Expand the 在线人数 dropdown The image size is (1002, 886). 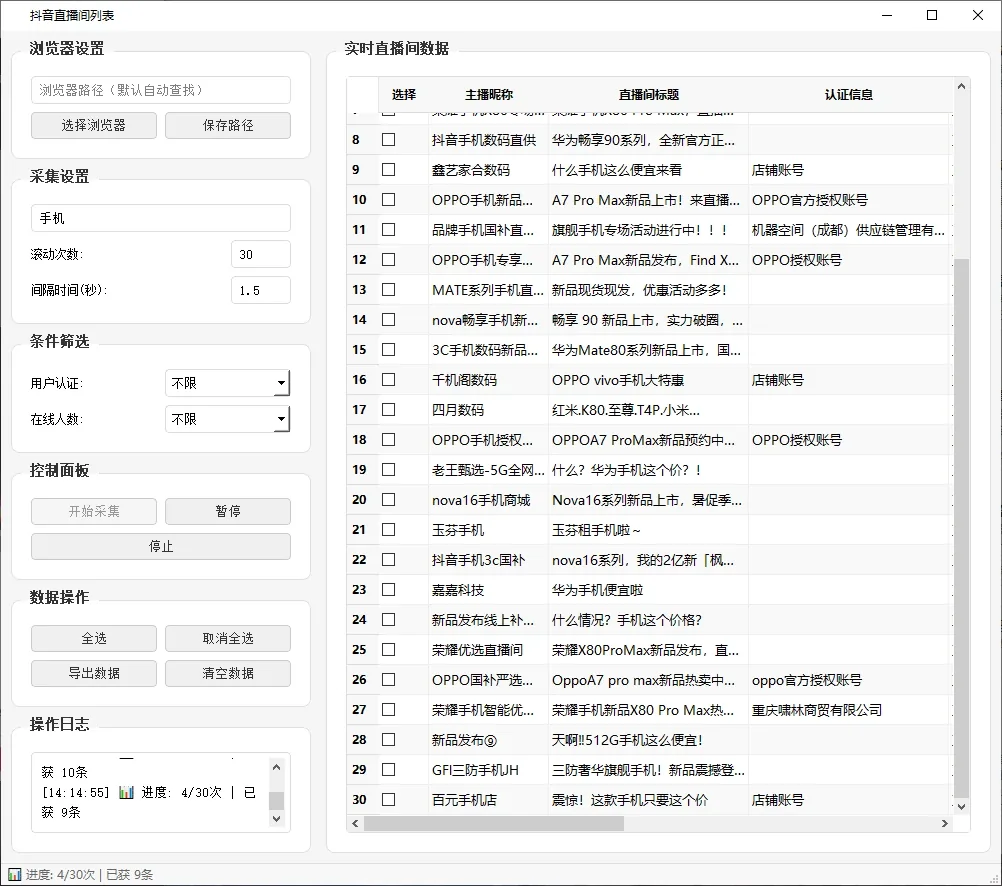pyautogui.click(x=227, y=419)
